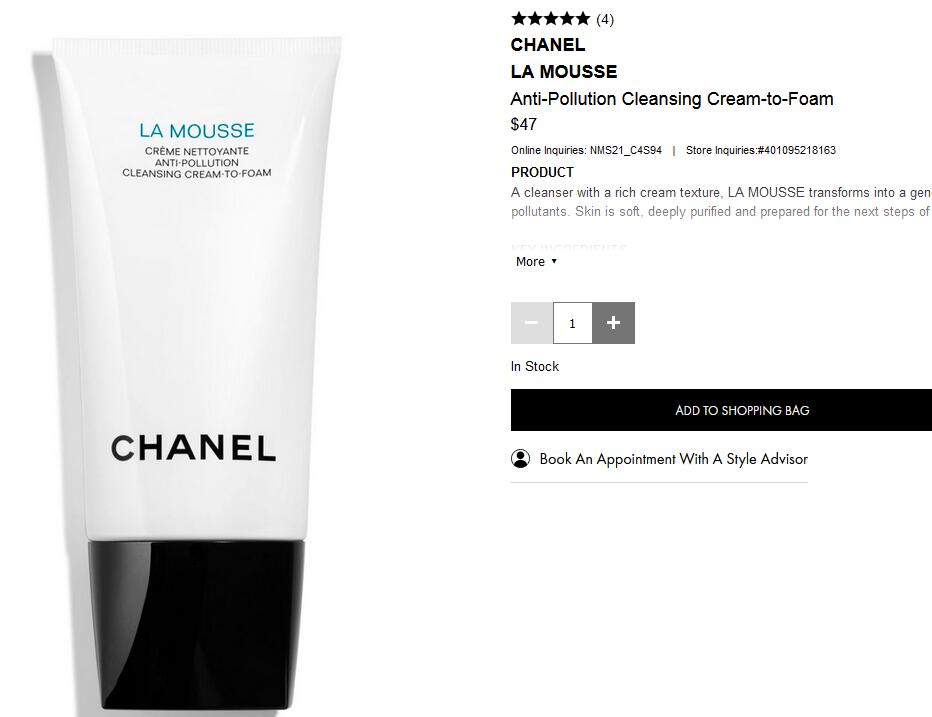Click the PRODUCT section heading
Image resolution: width=932 pixels, height=717 pixels.
[542, 172]
